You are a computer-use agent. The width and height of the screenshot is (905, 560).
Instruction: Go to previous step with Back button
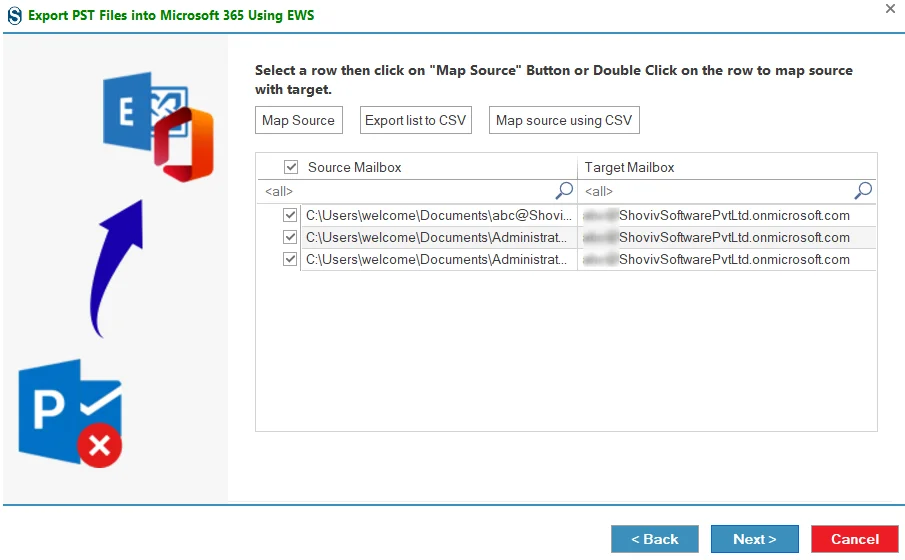[655, 539]
